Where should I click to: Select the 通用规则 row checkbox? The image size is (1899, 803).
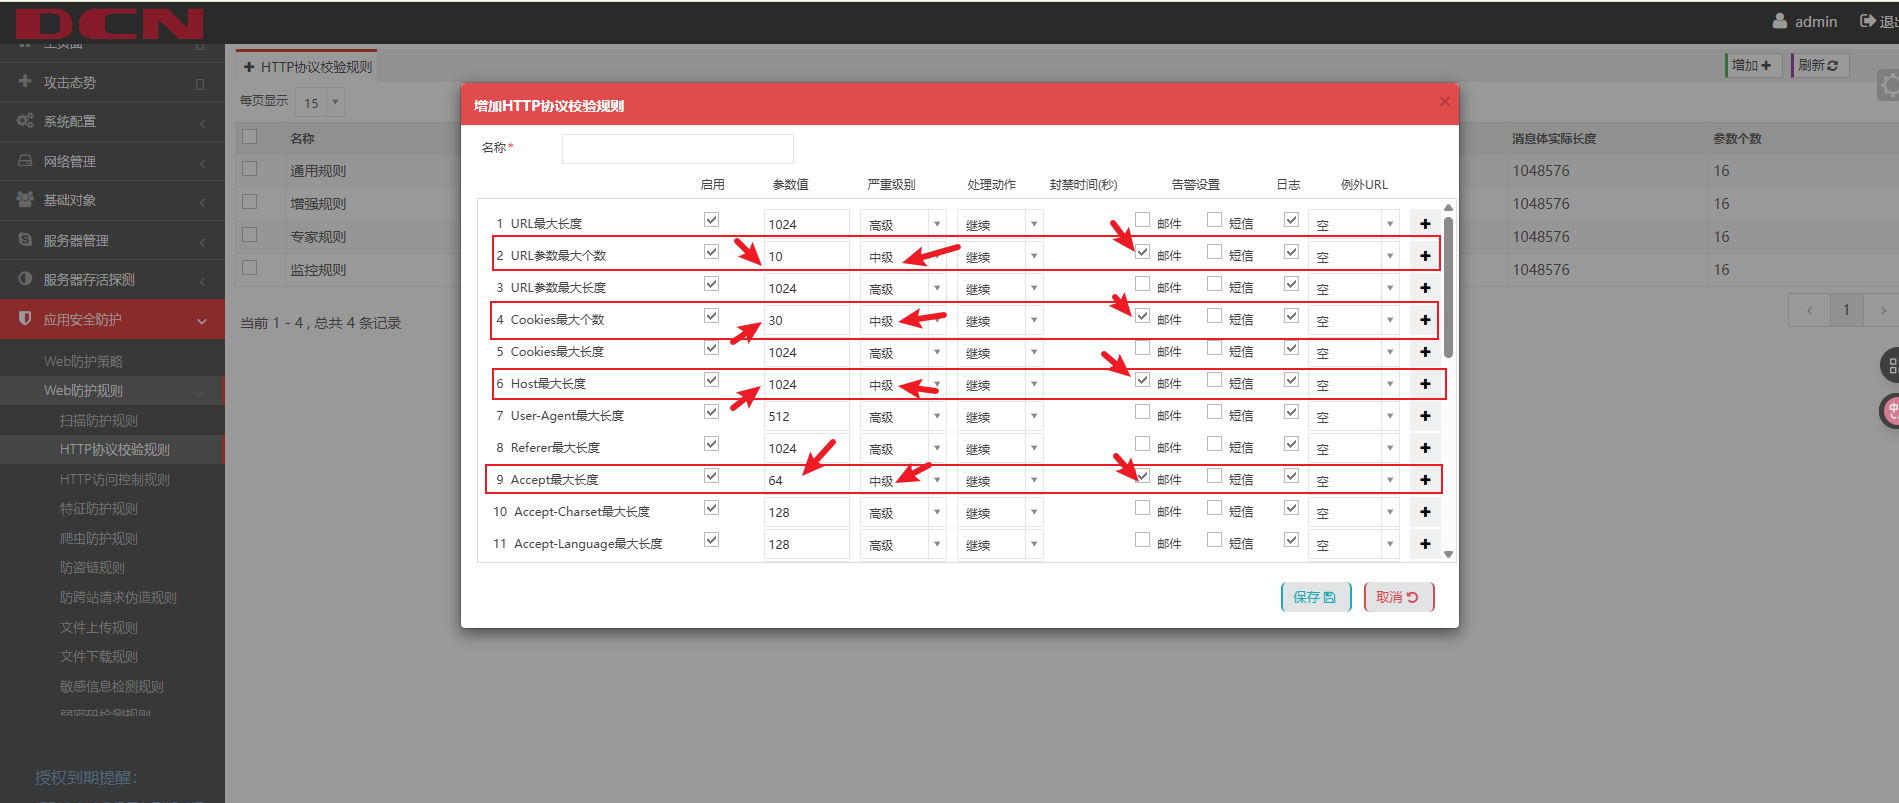click(x=250, y=169)
